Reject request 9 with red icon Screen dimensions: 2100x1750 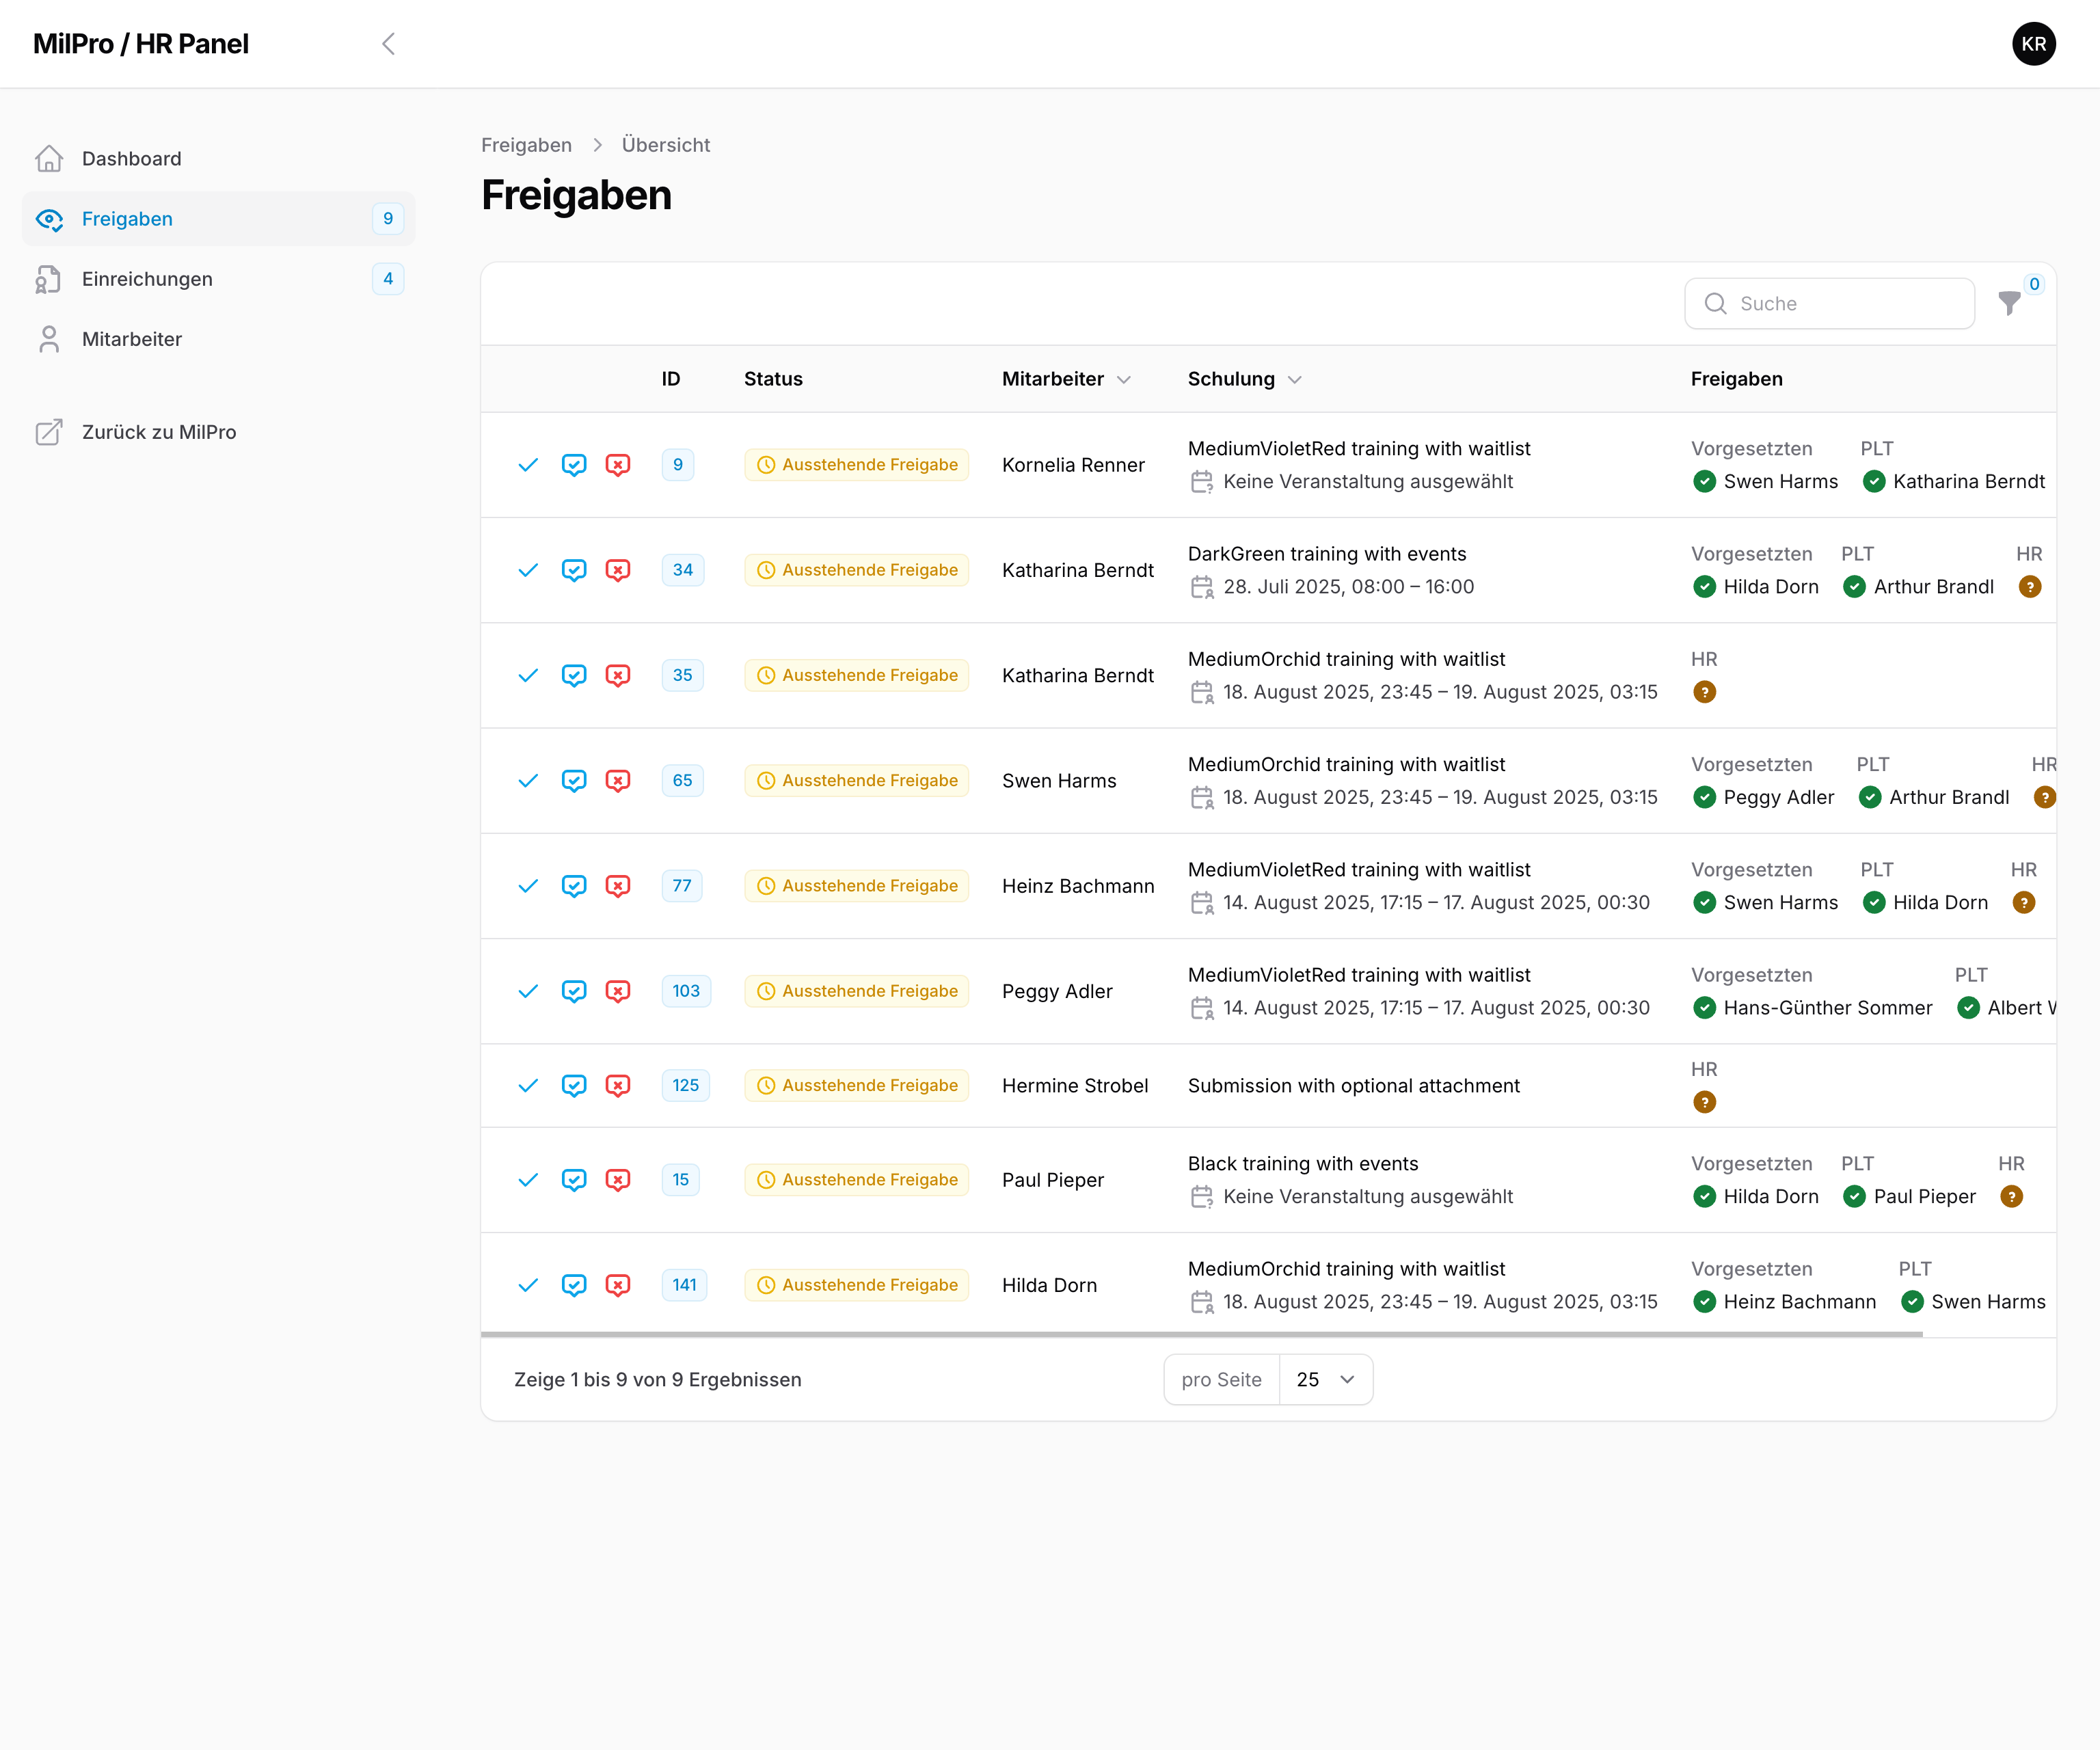click(x=618, y=465)
